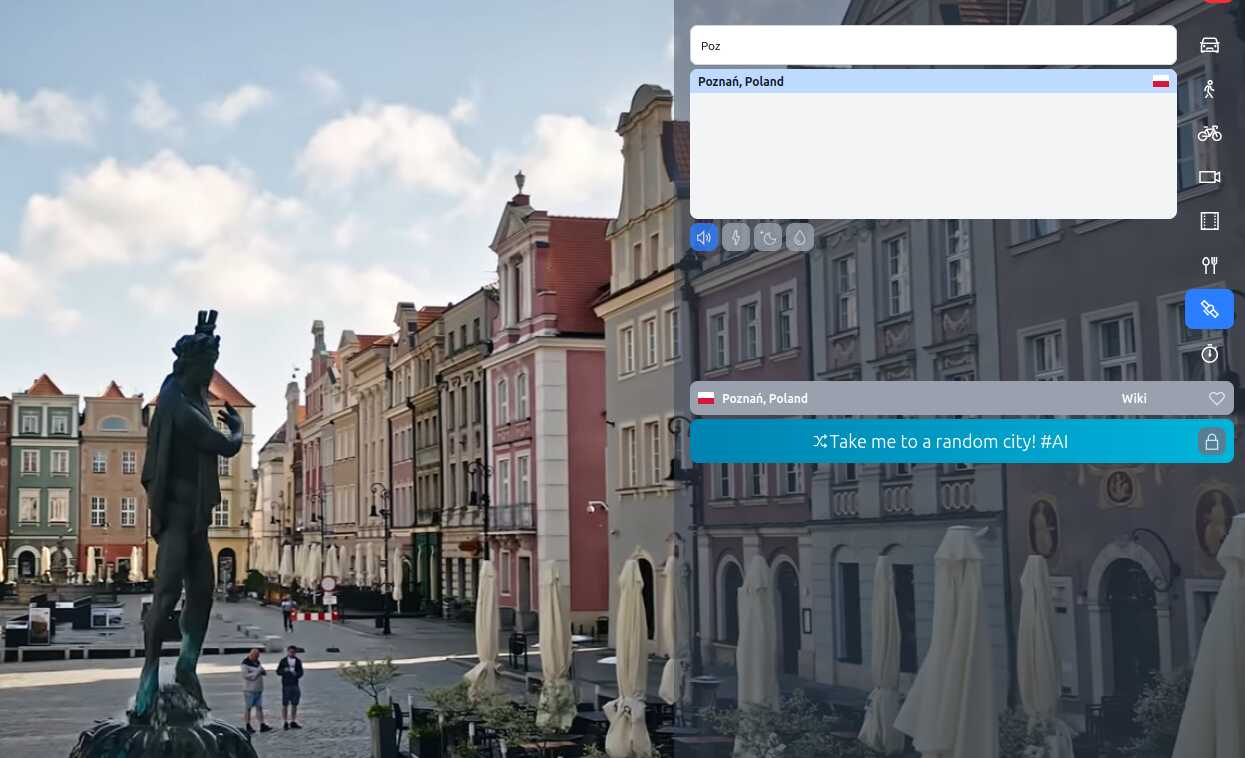Open the Wiki link for Poznań
The height and width of the screenshot is (758, 1245).
tap(1134, 398)
